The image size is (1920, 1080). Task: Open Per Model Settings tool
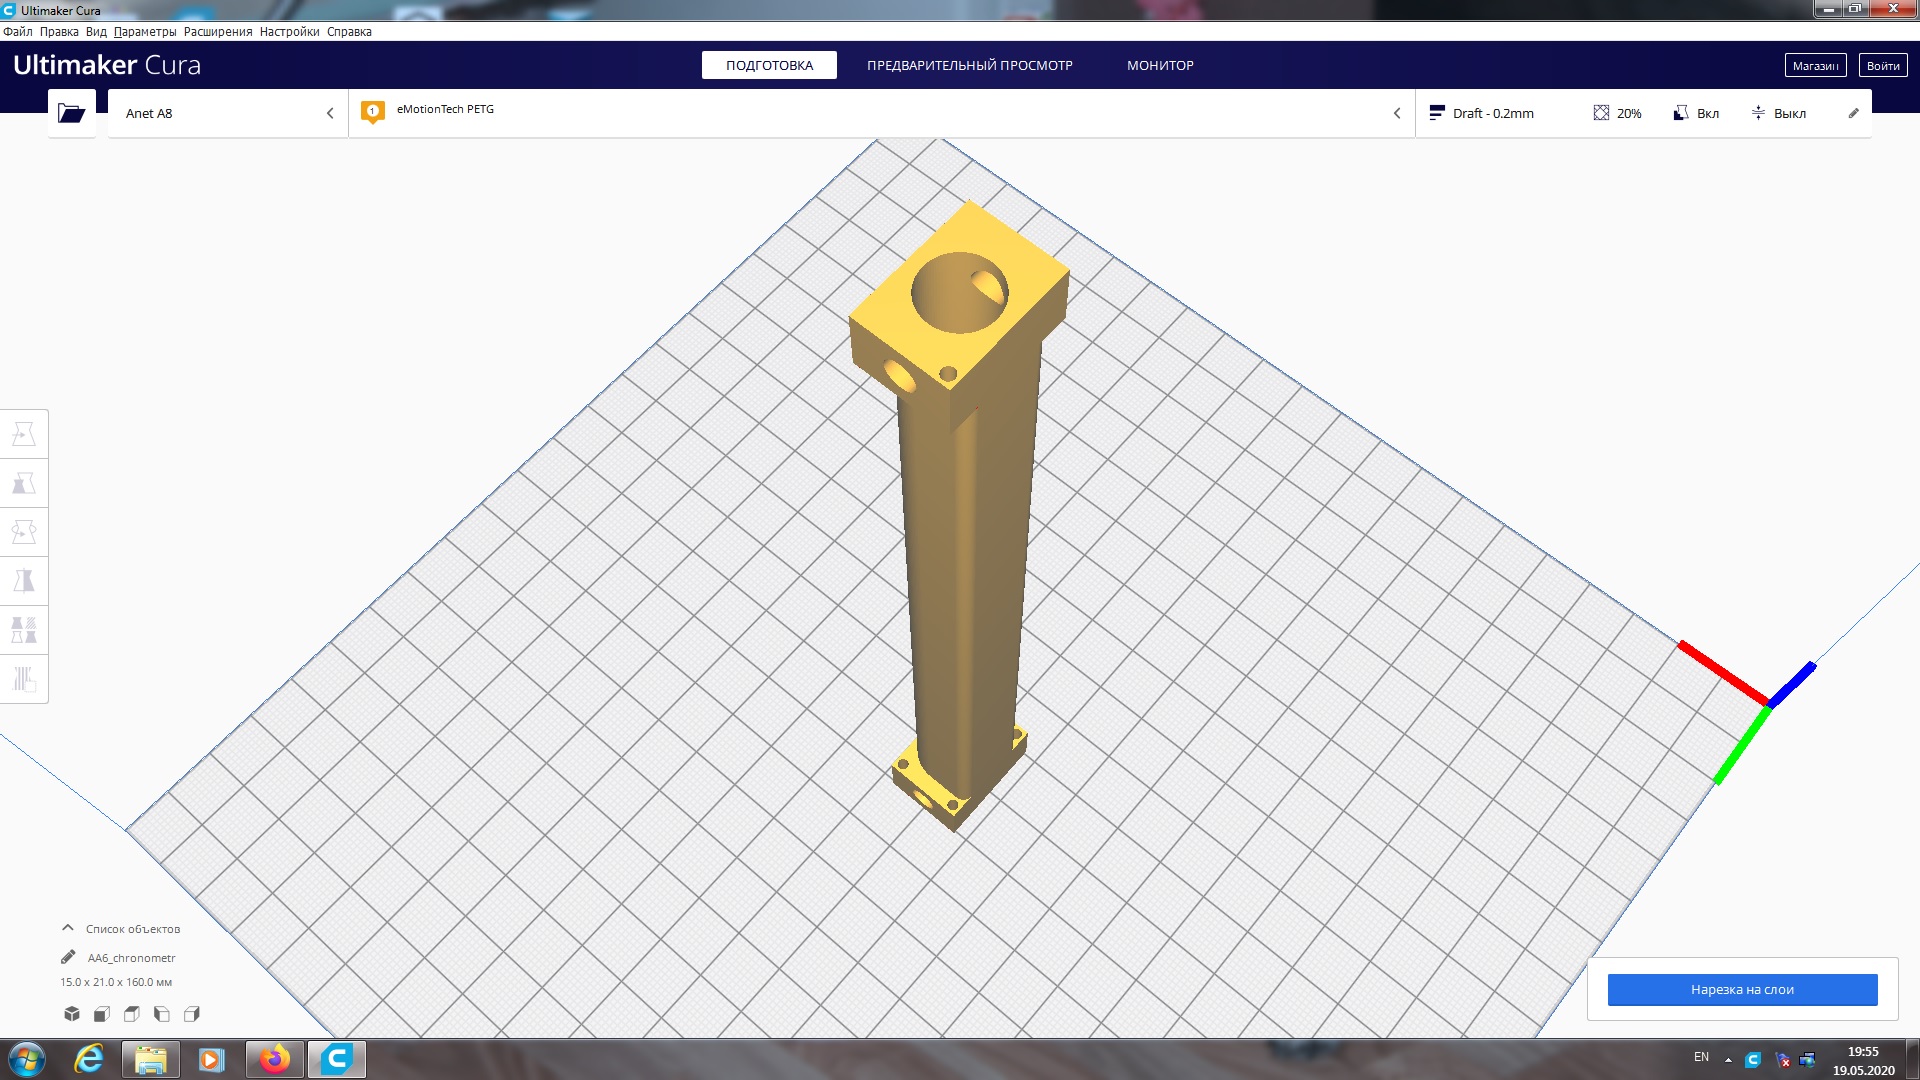(24, 630)
